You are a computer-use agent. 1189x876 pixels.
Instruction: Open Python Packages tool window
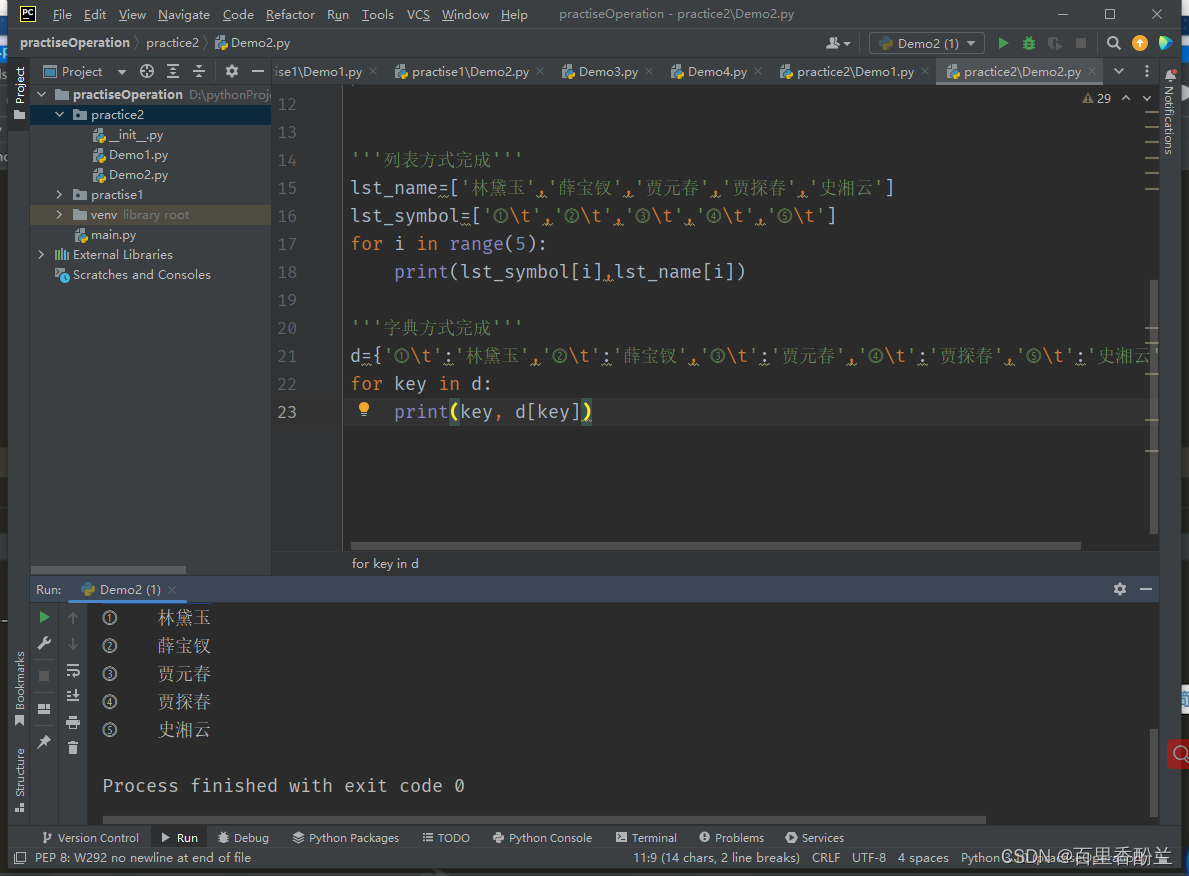(346, 837)
